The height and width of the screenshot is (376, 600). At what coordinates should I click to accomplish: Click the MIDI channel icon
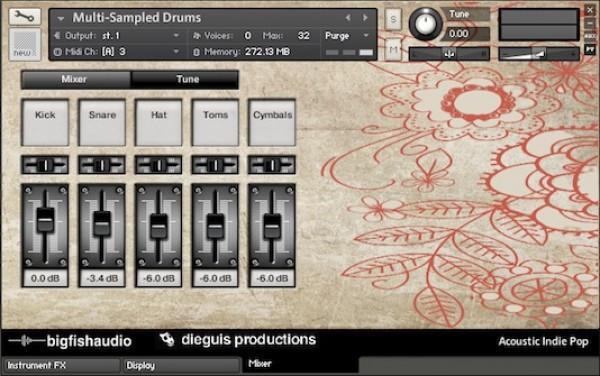coord(57,52)
